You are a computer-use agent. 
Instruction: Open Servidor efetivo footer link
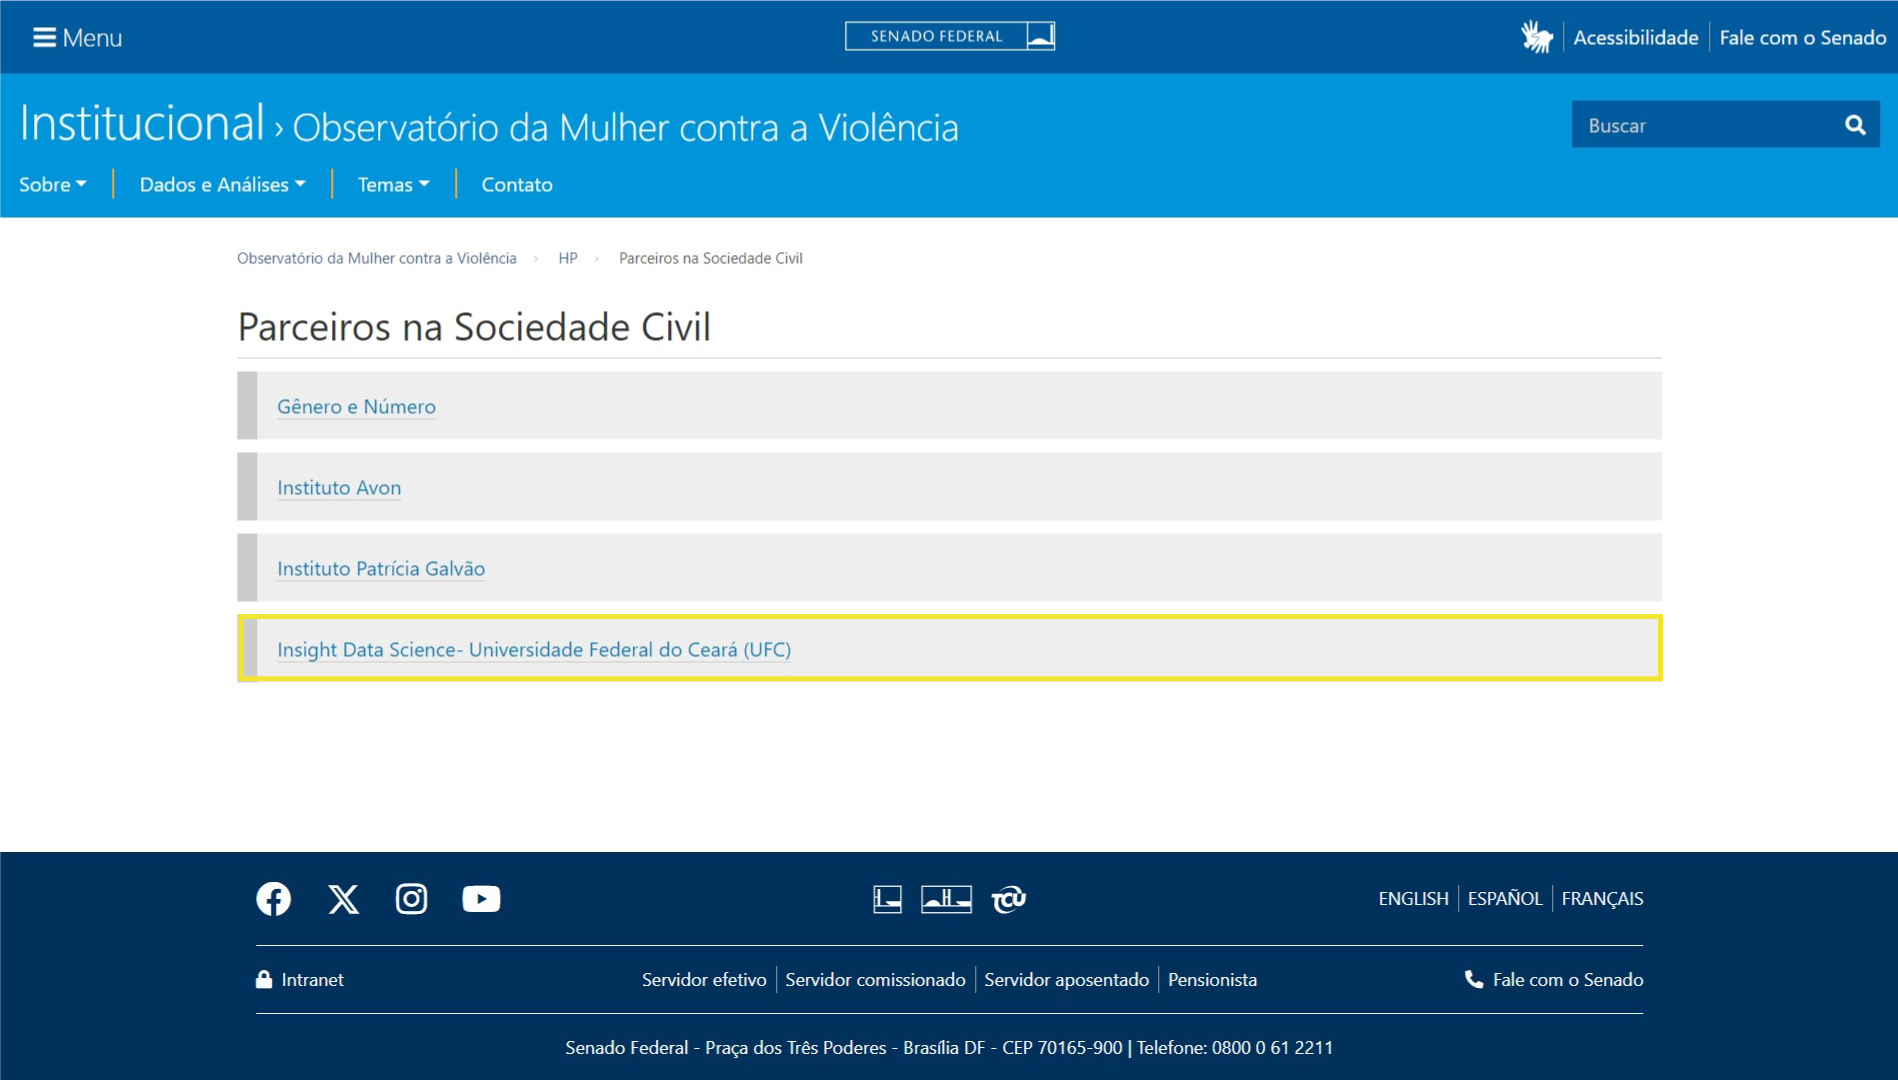point(704,979)
